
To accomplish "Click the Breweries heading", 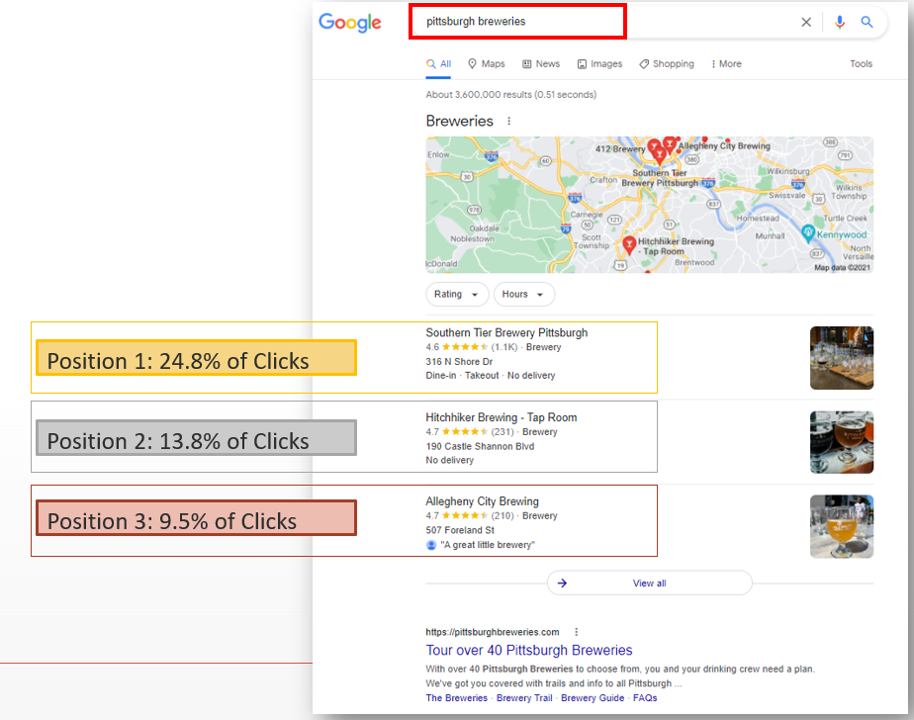I will (x=459, y=121).
